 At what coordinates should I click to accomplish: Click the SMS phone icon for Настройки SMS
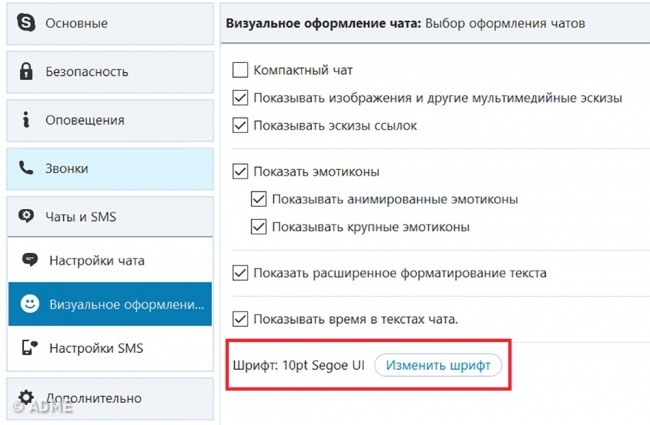(x=30, y=348)
